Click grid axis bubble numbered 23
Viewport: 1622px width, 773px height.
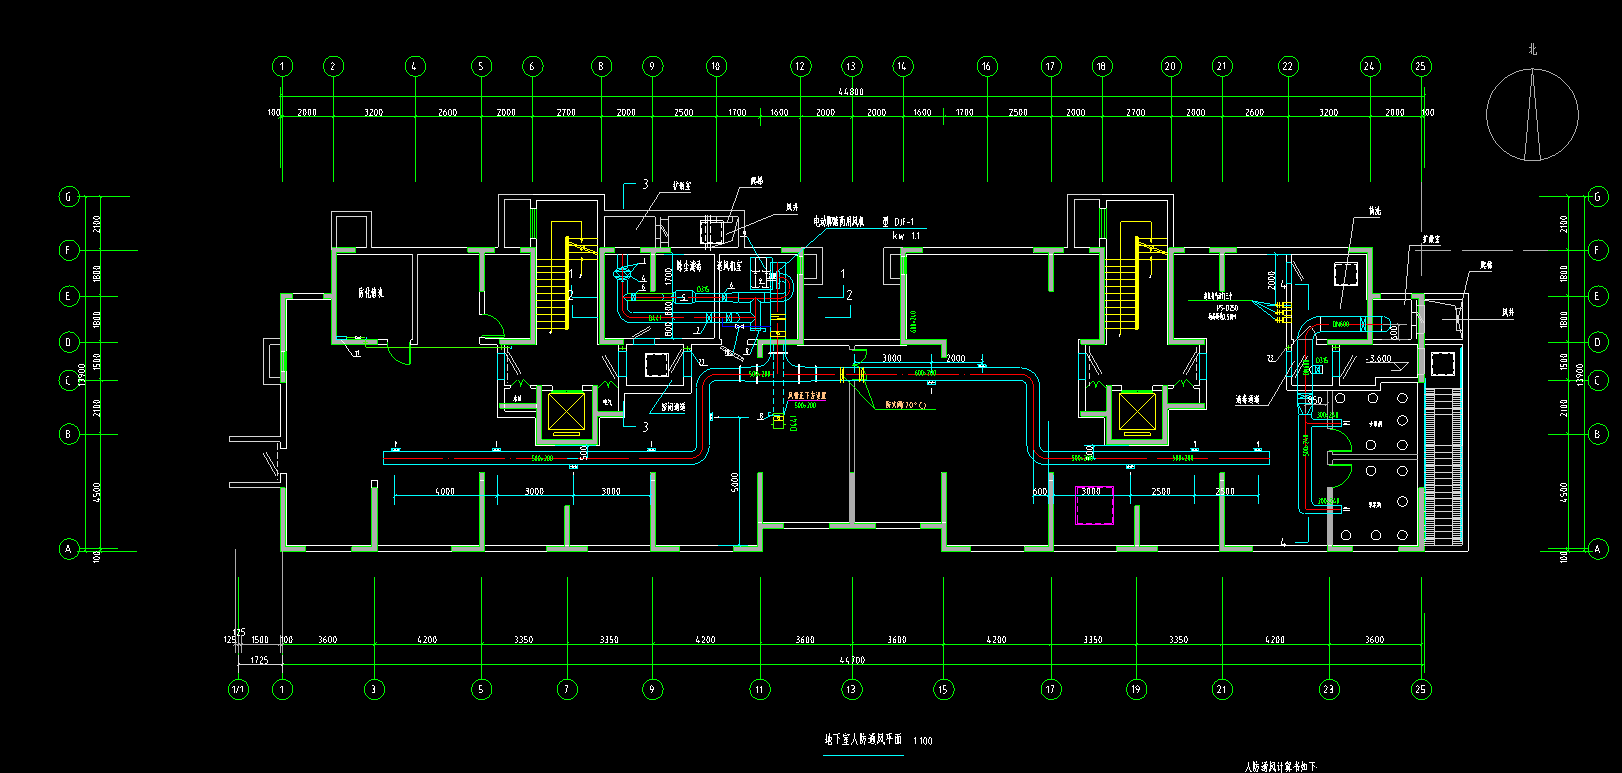coord(1329,689)
